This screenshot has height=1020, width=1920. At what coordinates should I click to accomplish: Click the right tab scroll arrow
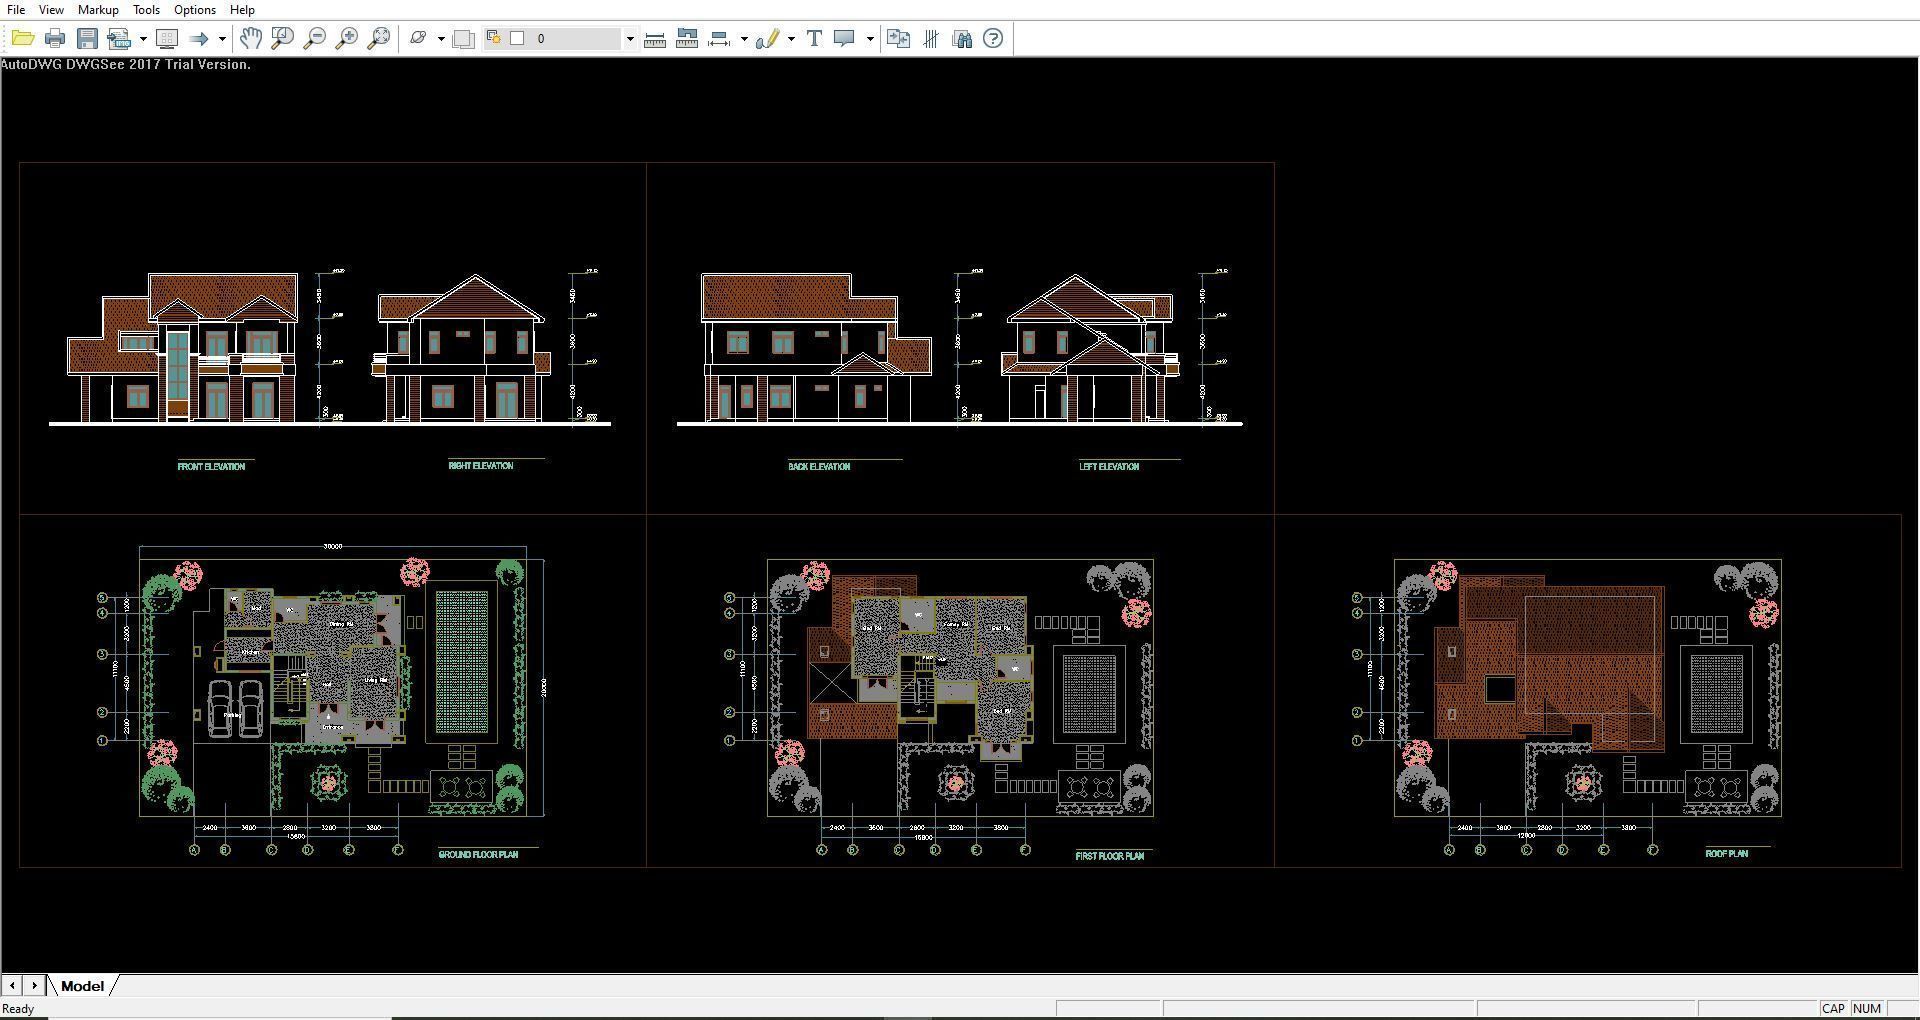(34, 986)
